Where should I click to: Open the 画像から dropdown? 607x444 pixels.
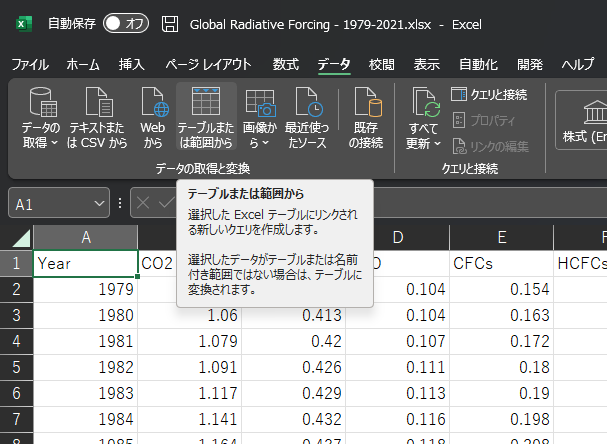click(259, 118)
